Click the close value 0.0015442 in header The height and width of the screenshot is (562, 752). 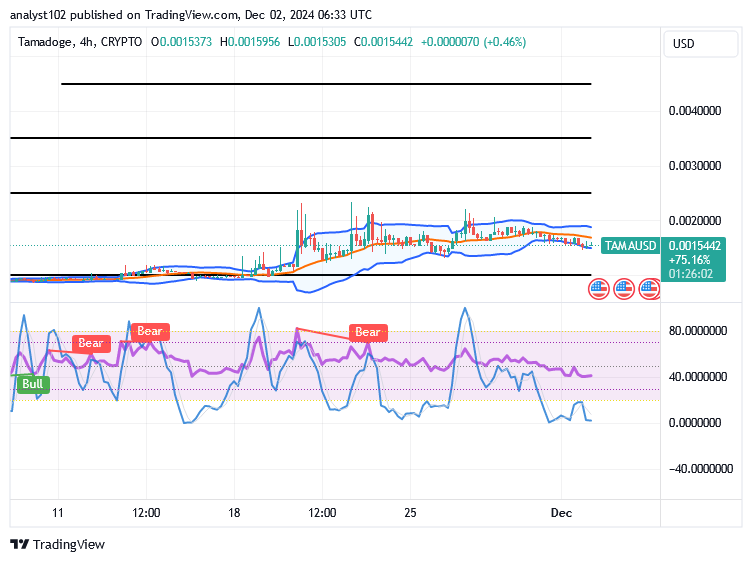pyautogui.click(x=387, y=42)
